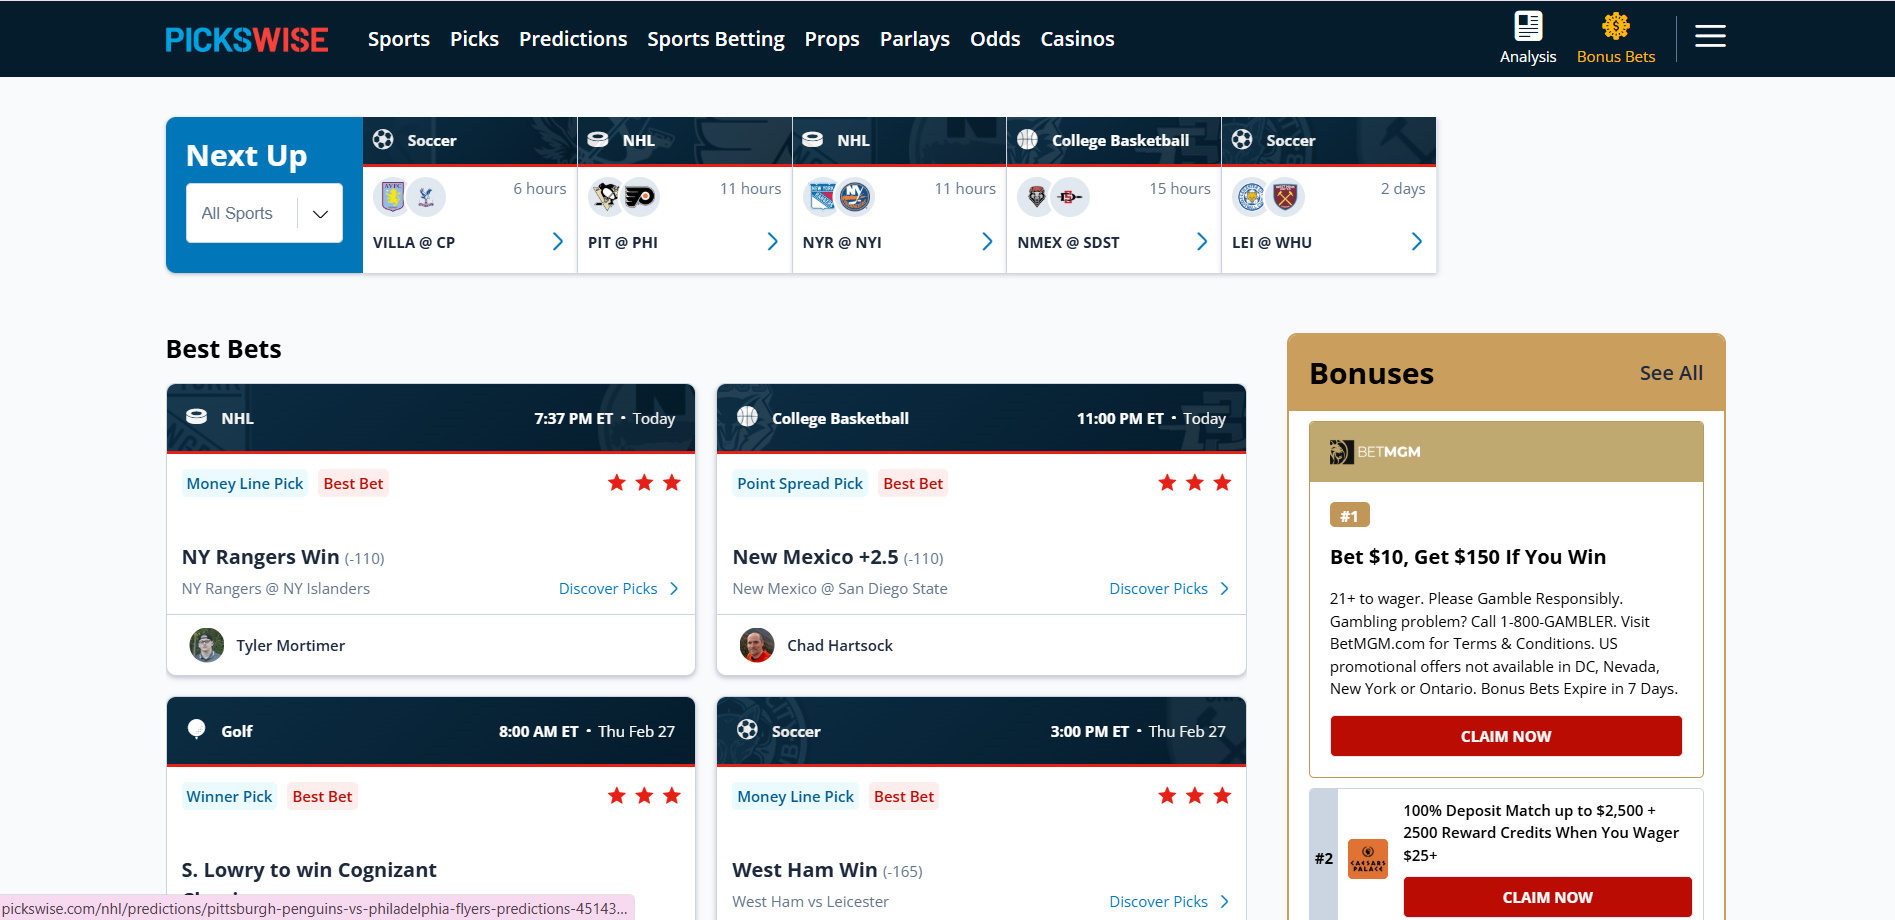1895x920 pixels.
Task: Click Chad Hartsock's avatar photo
Action: tap(757, 645)
